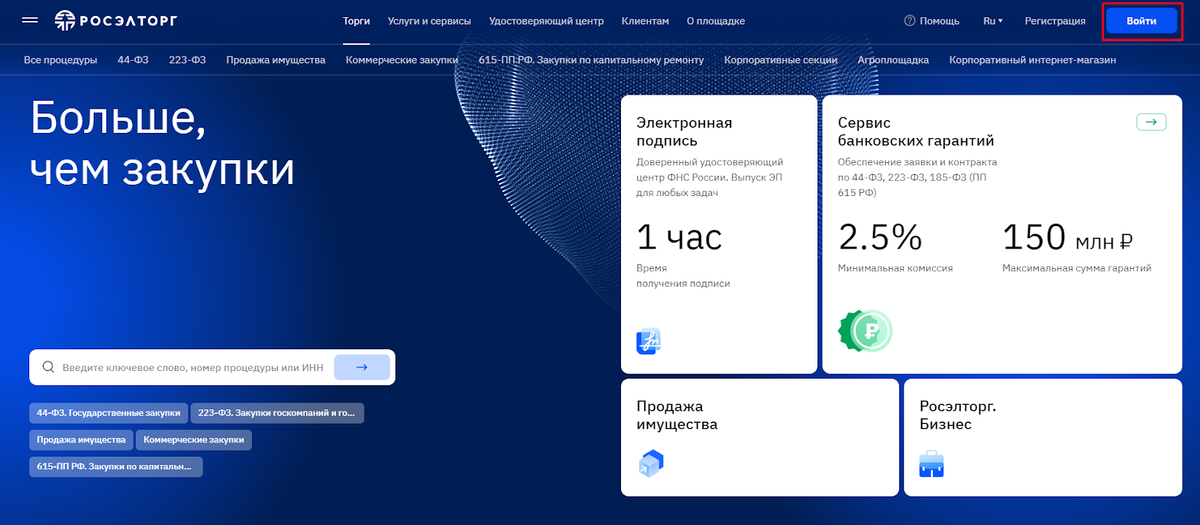The image size is (1200, 525).
Task: Open Коммерческие закупки in the submenu
Action: point(402,60)
